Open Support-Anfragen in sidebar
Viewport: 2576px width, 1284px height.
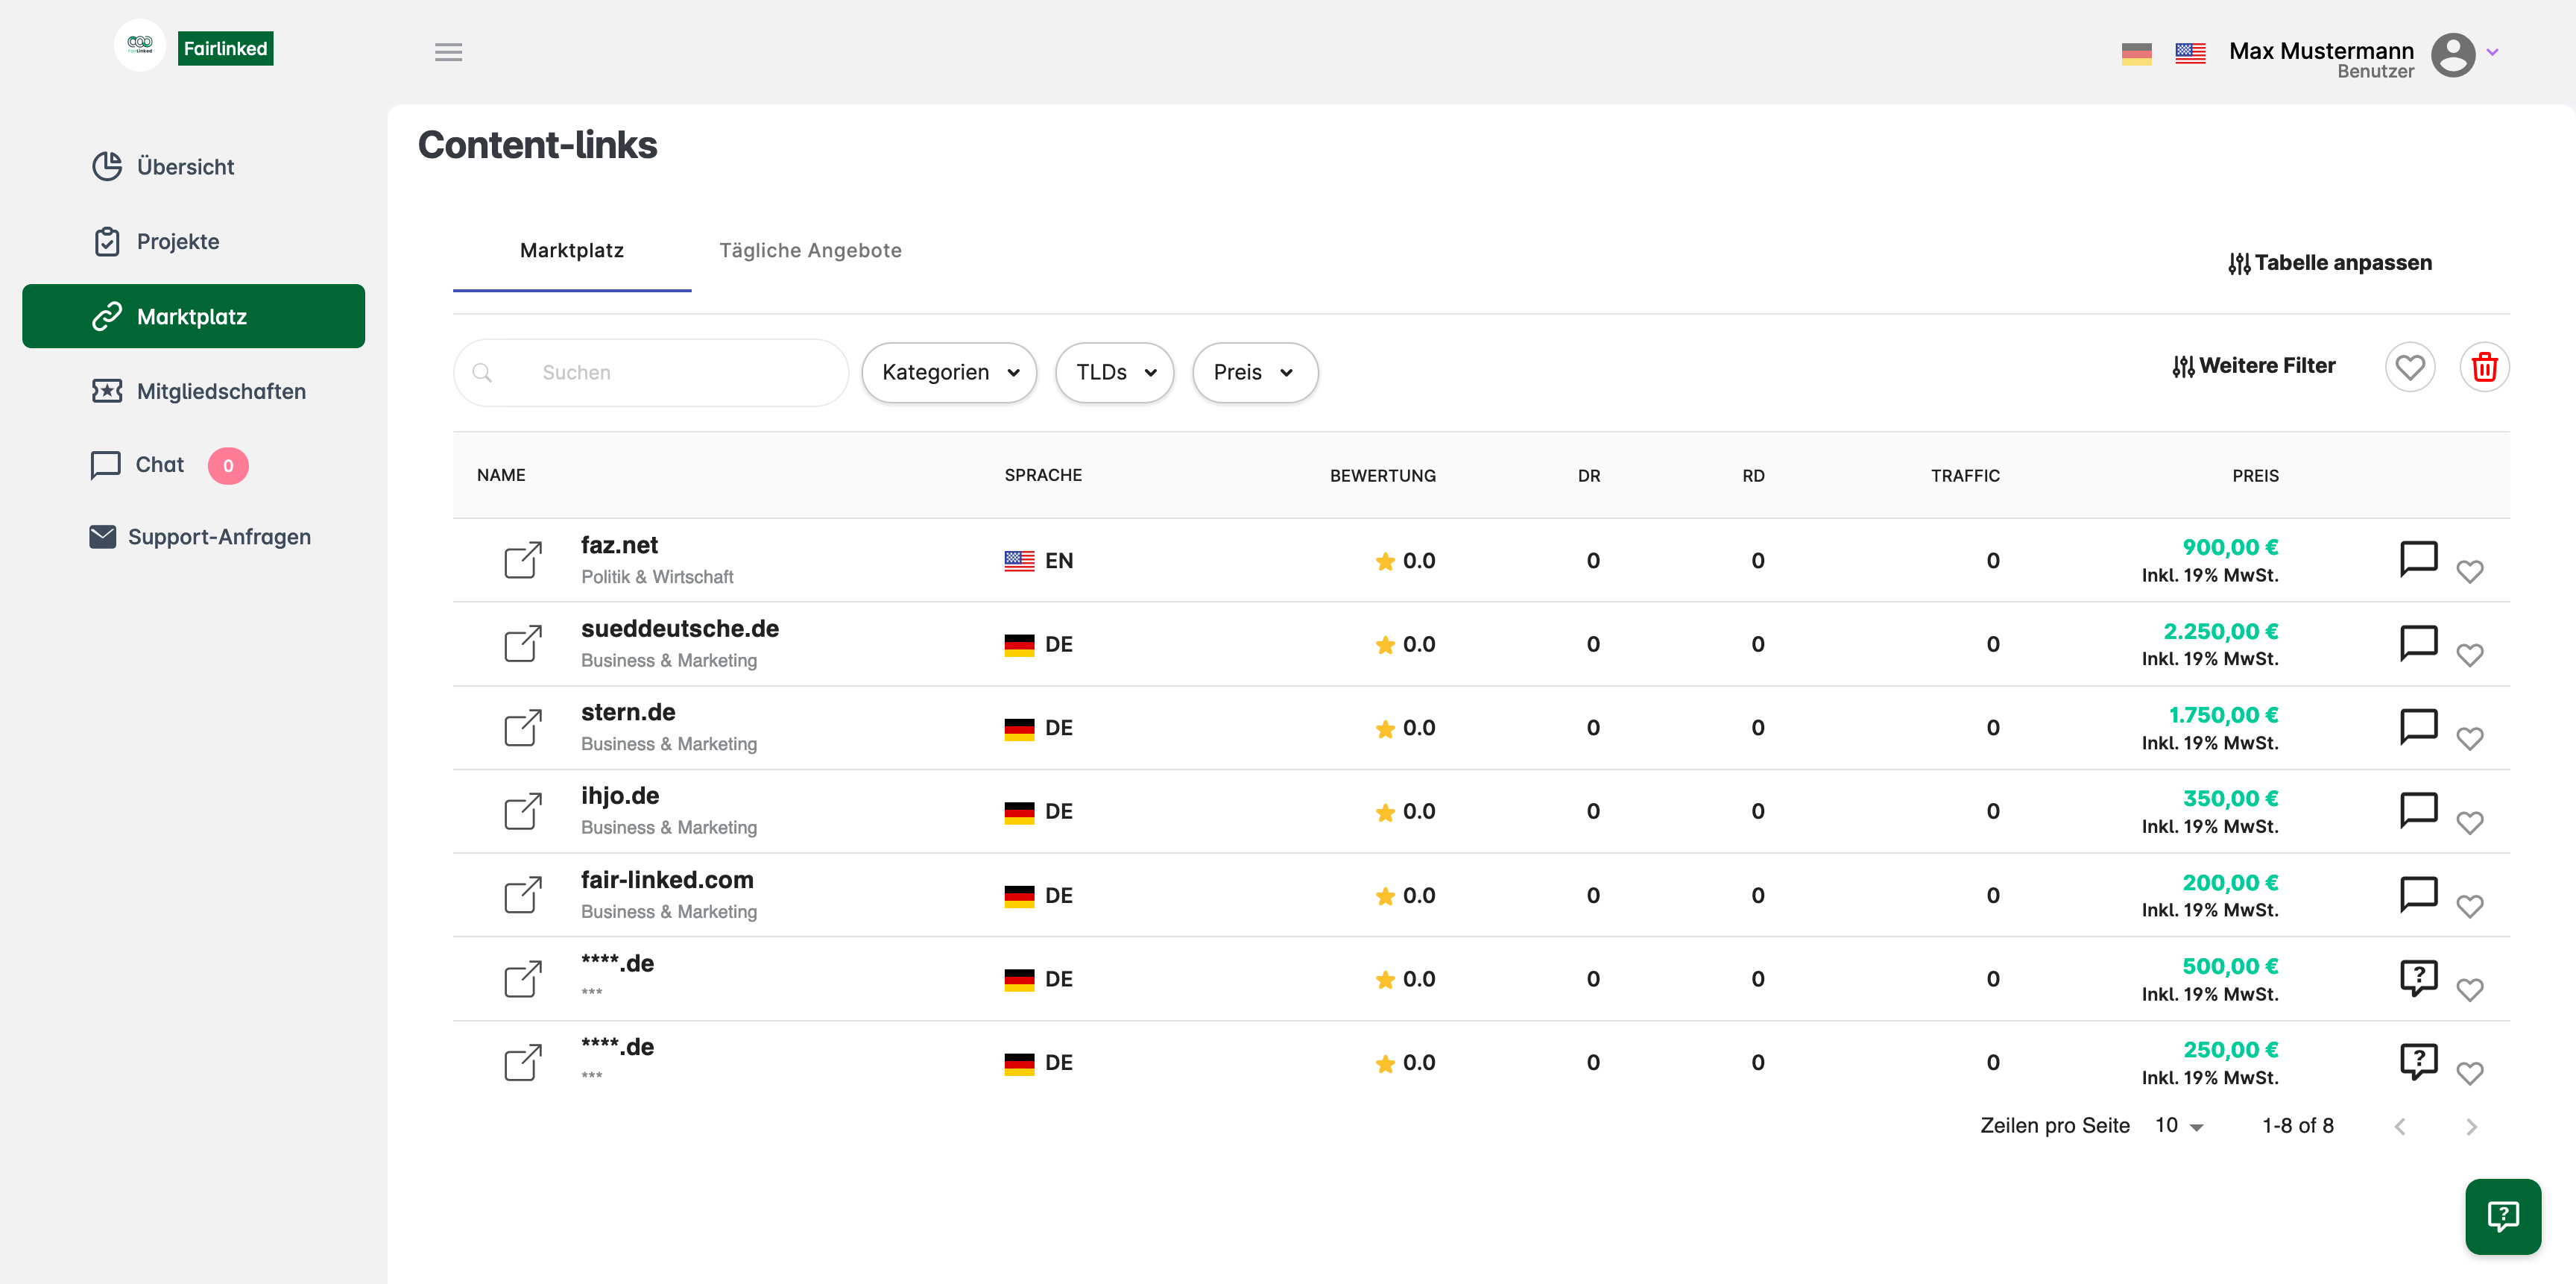(200, 537)
